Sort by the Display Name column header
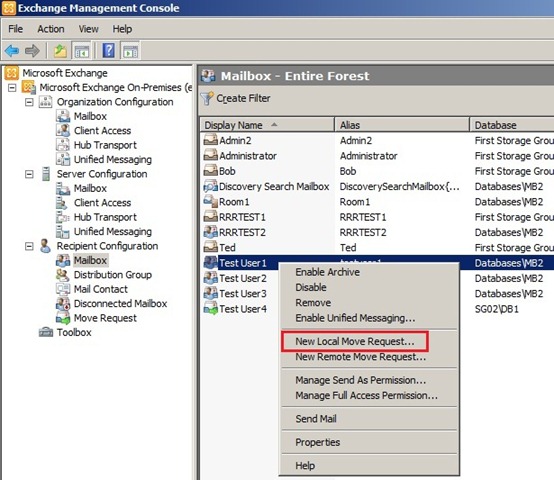554x480 pixels. pyautogui.click(x=267, y=125)
